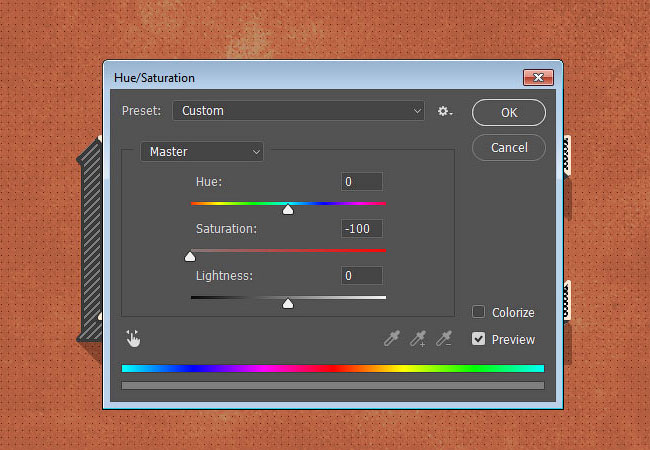Select the Subtract from Sample eyedropper
This screenshot has width=650, height=450.
(x=444, y=339)
